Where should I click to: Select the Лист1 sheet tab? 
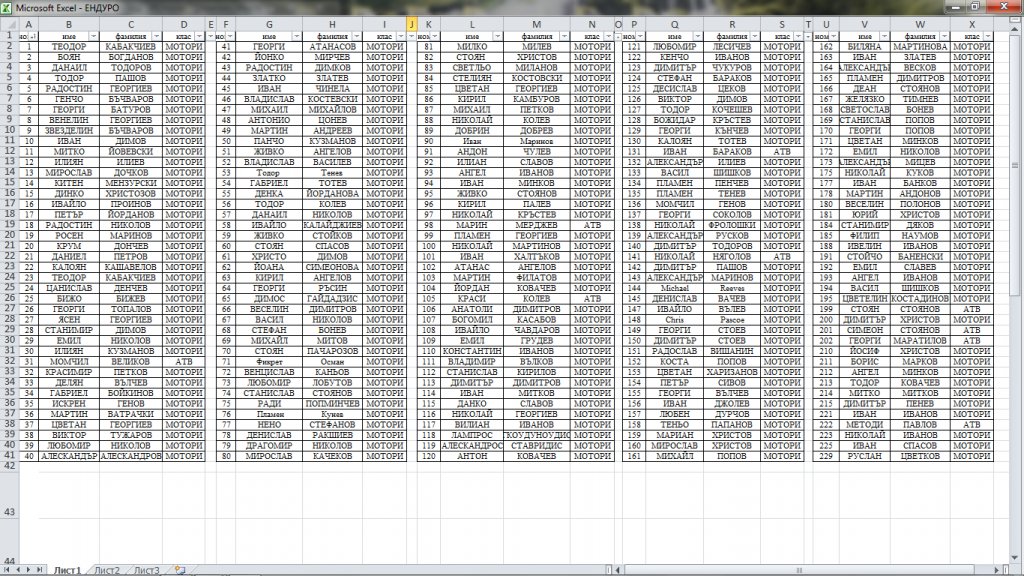coord(67,569)
